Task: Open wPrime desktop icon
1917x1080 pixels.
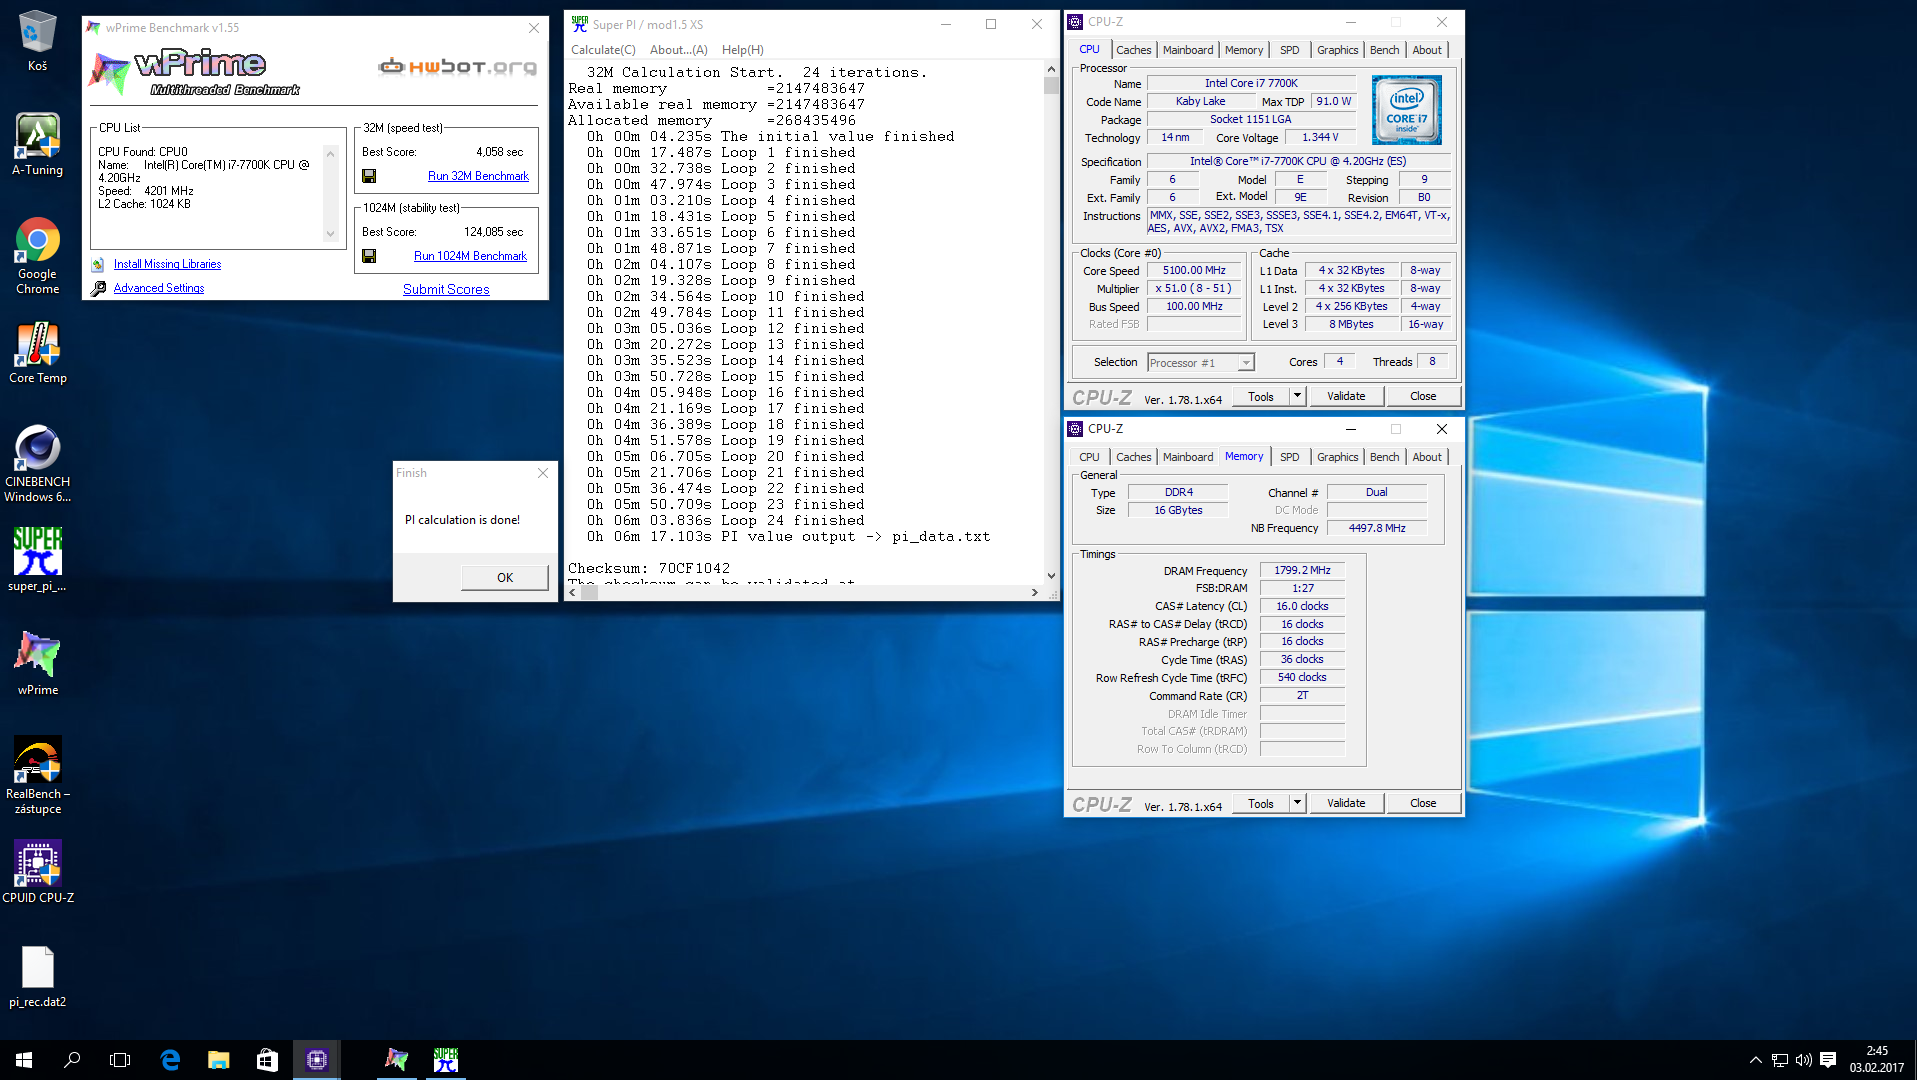Action: point(37,664)
